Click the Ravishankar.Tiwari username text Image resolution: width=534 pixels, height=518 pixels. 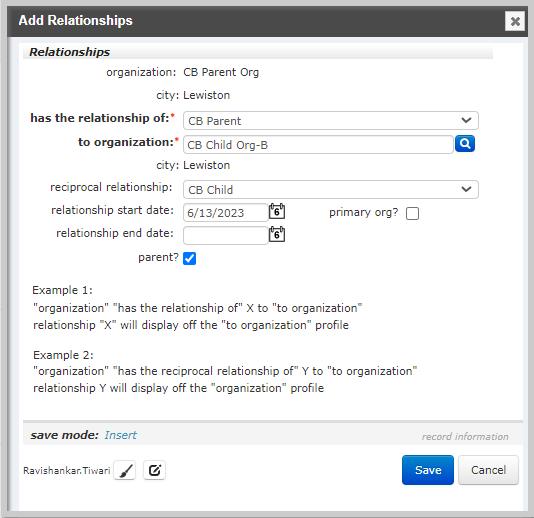coord(67,470)
